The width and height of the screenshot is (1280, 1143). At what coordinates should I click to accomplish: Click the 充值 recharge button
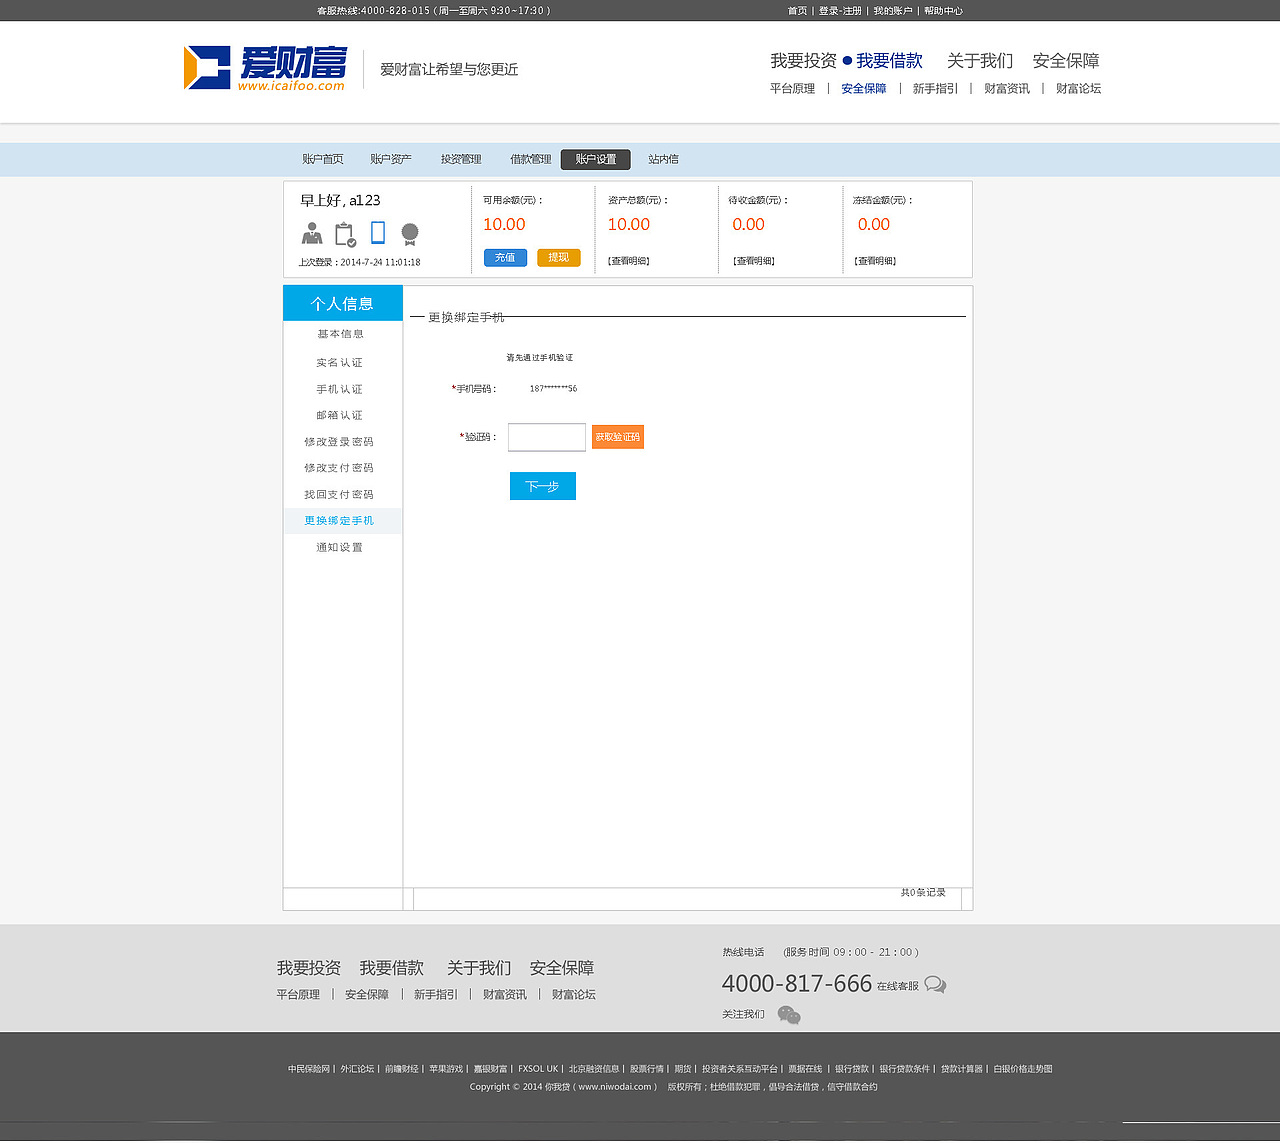click(504, 257)
